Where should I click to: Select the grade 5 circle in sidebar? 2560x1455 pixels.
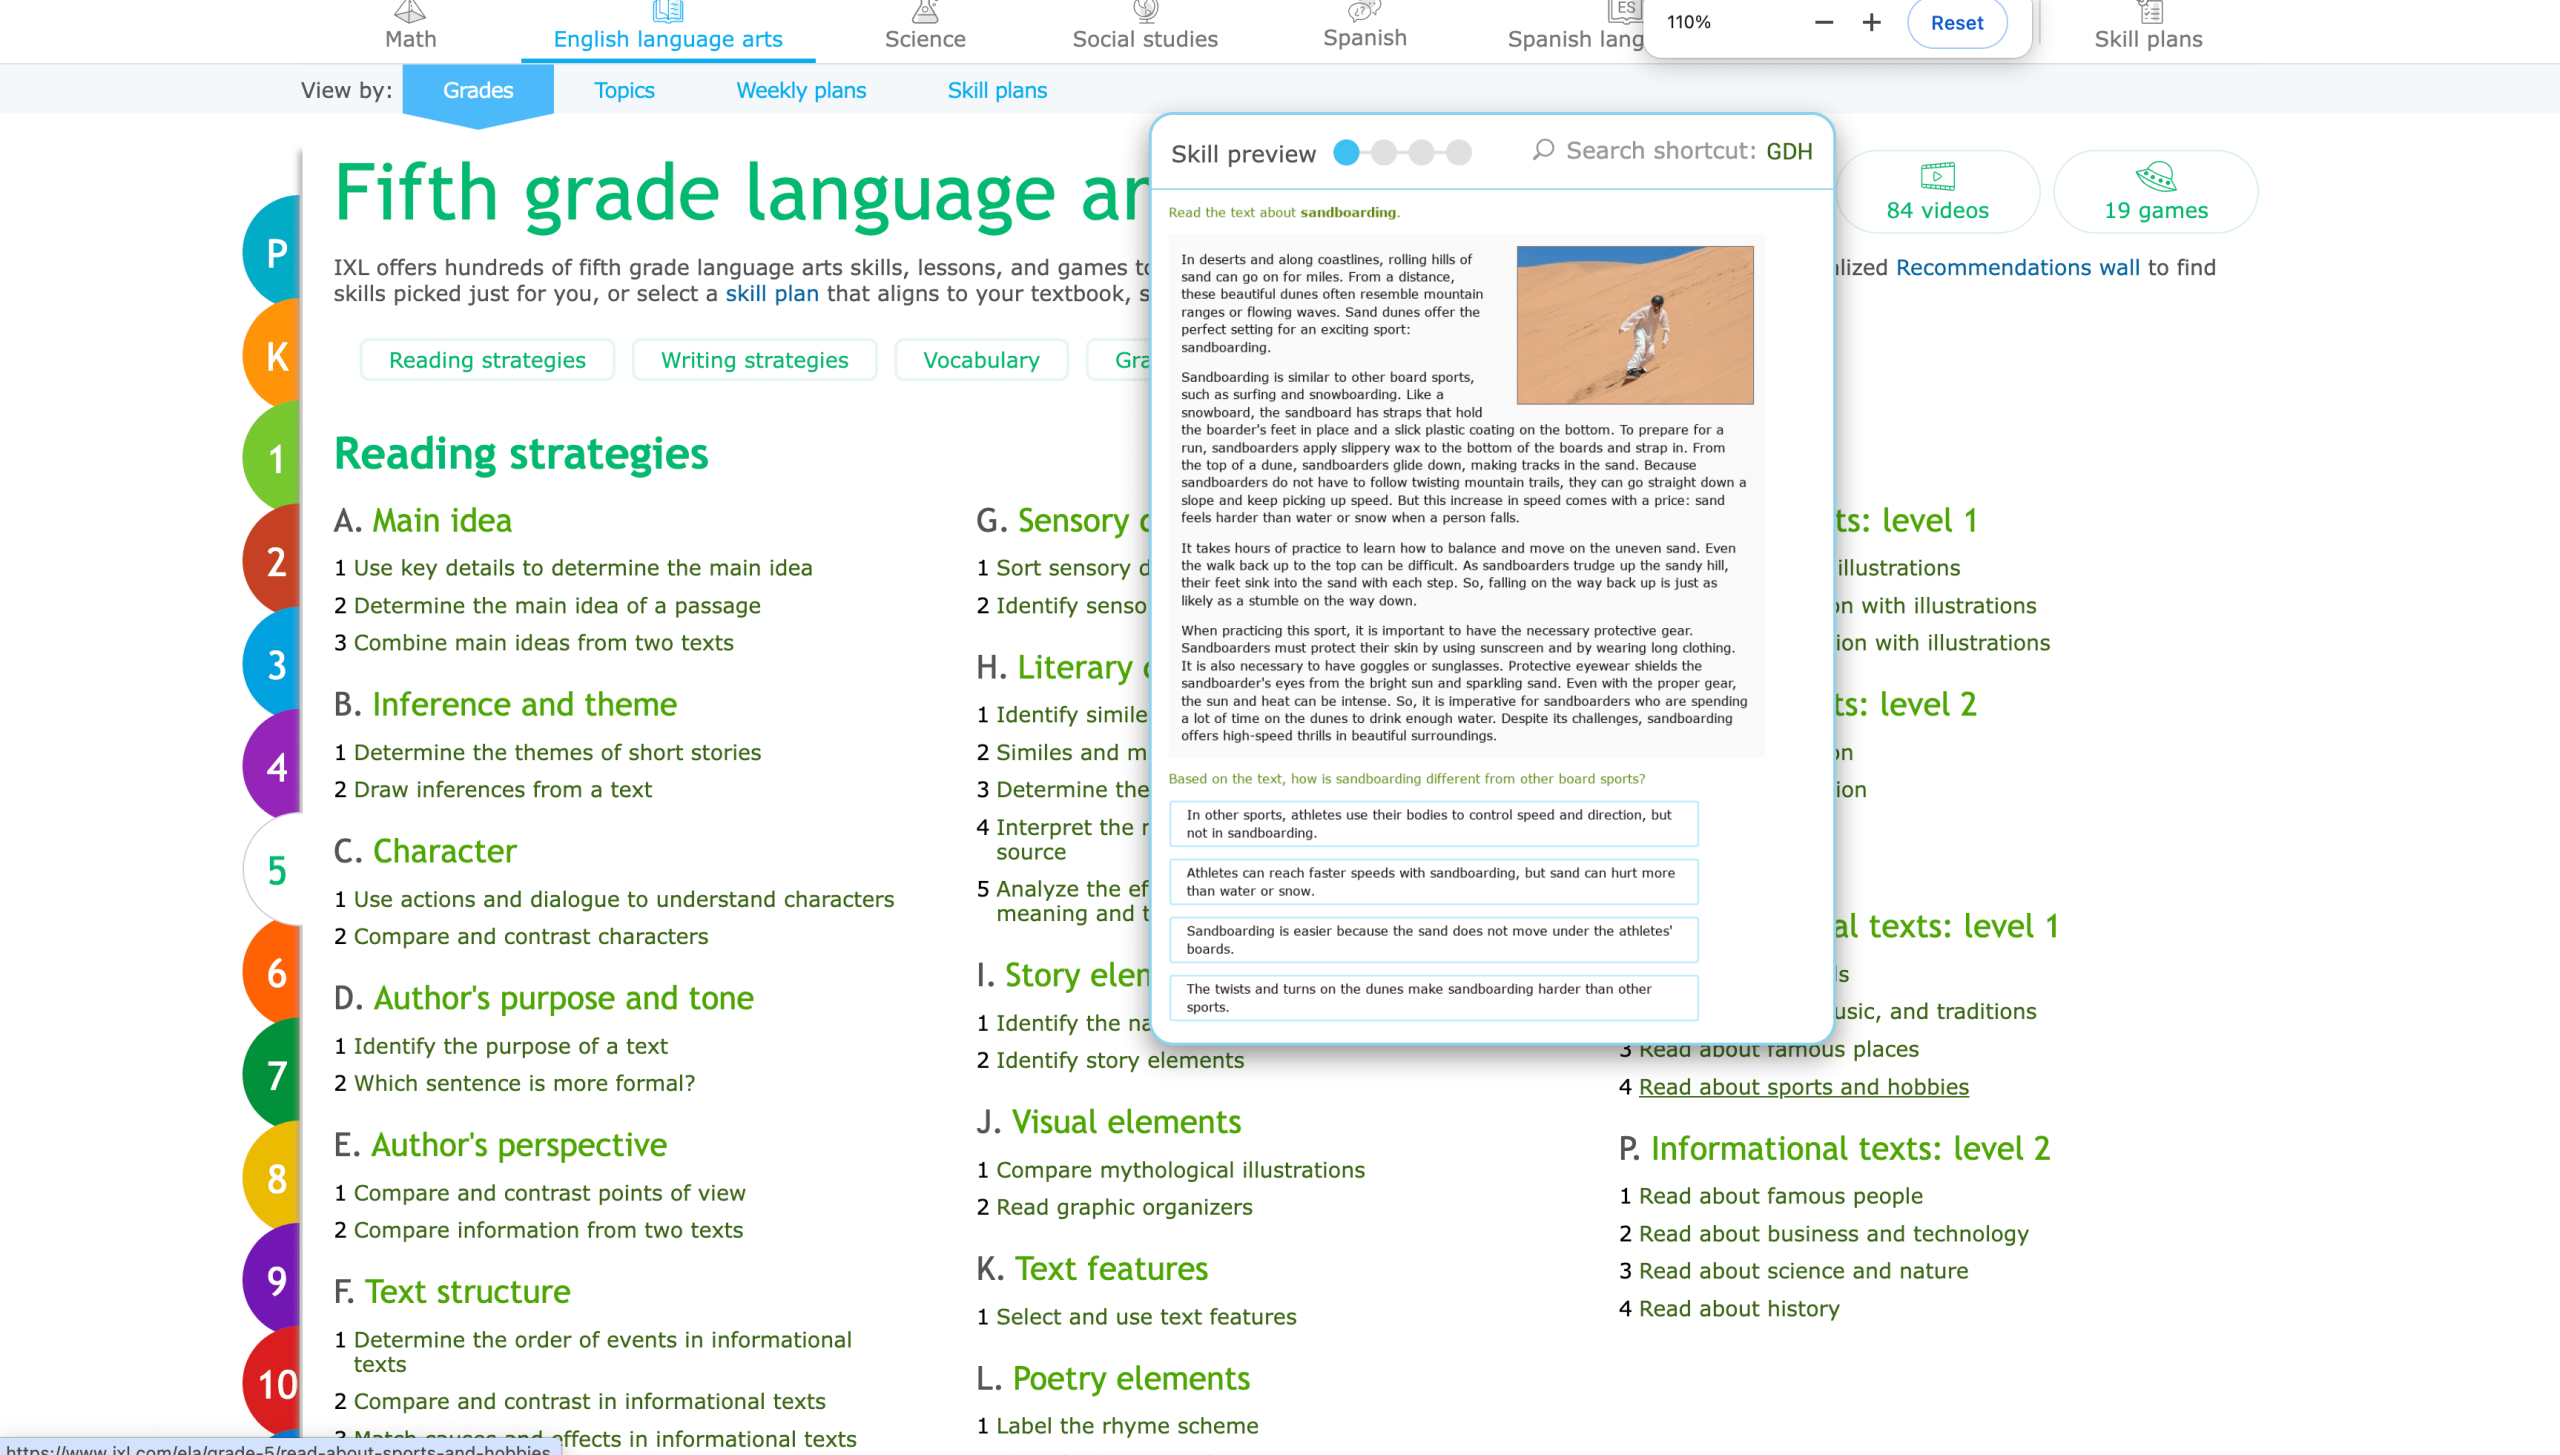(x=274, y=870)
